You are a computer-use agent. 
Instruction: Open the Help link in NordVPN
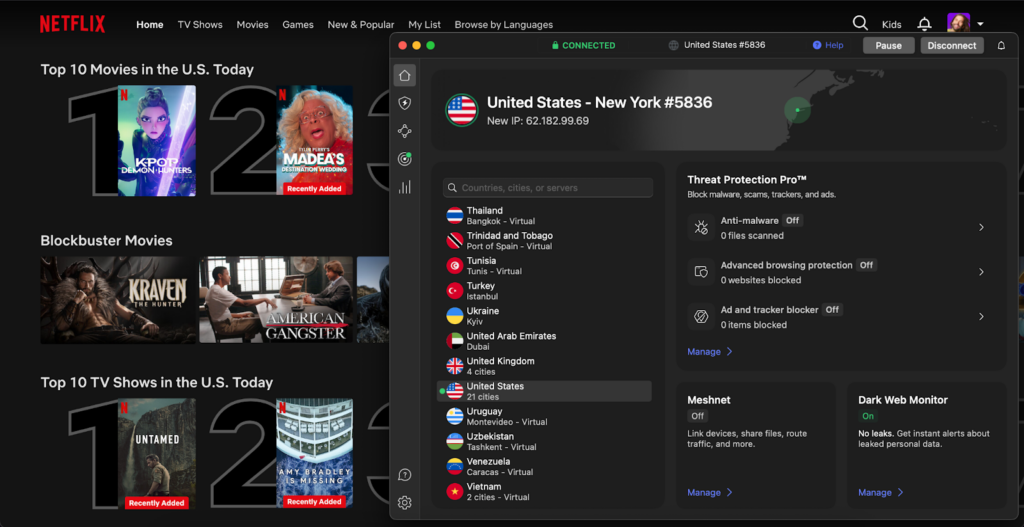pyautogui.click(x=827, y=45)
